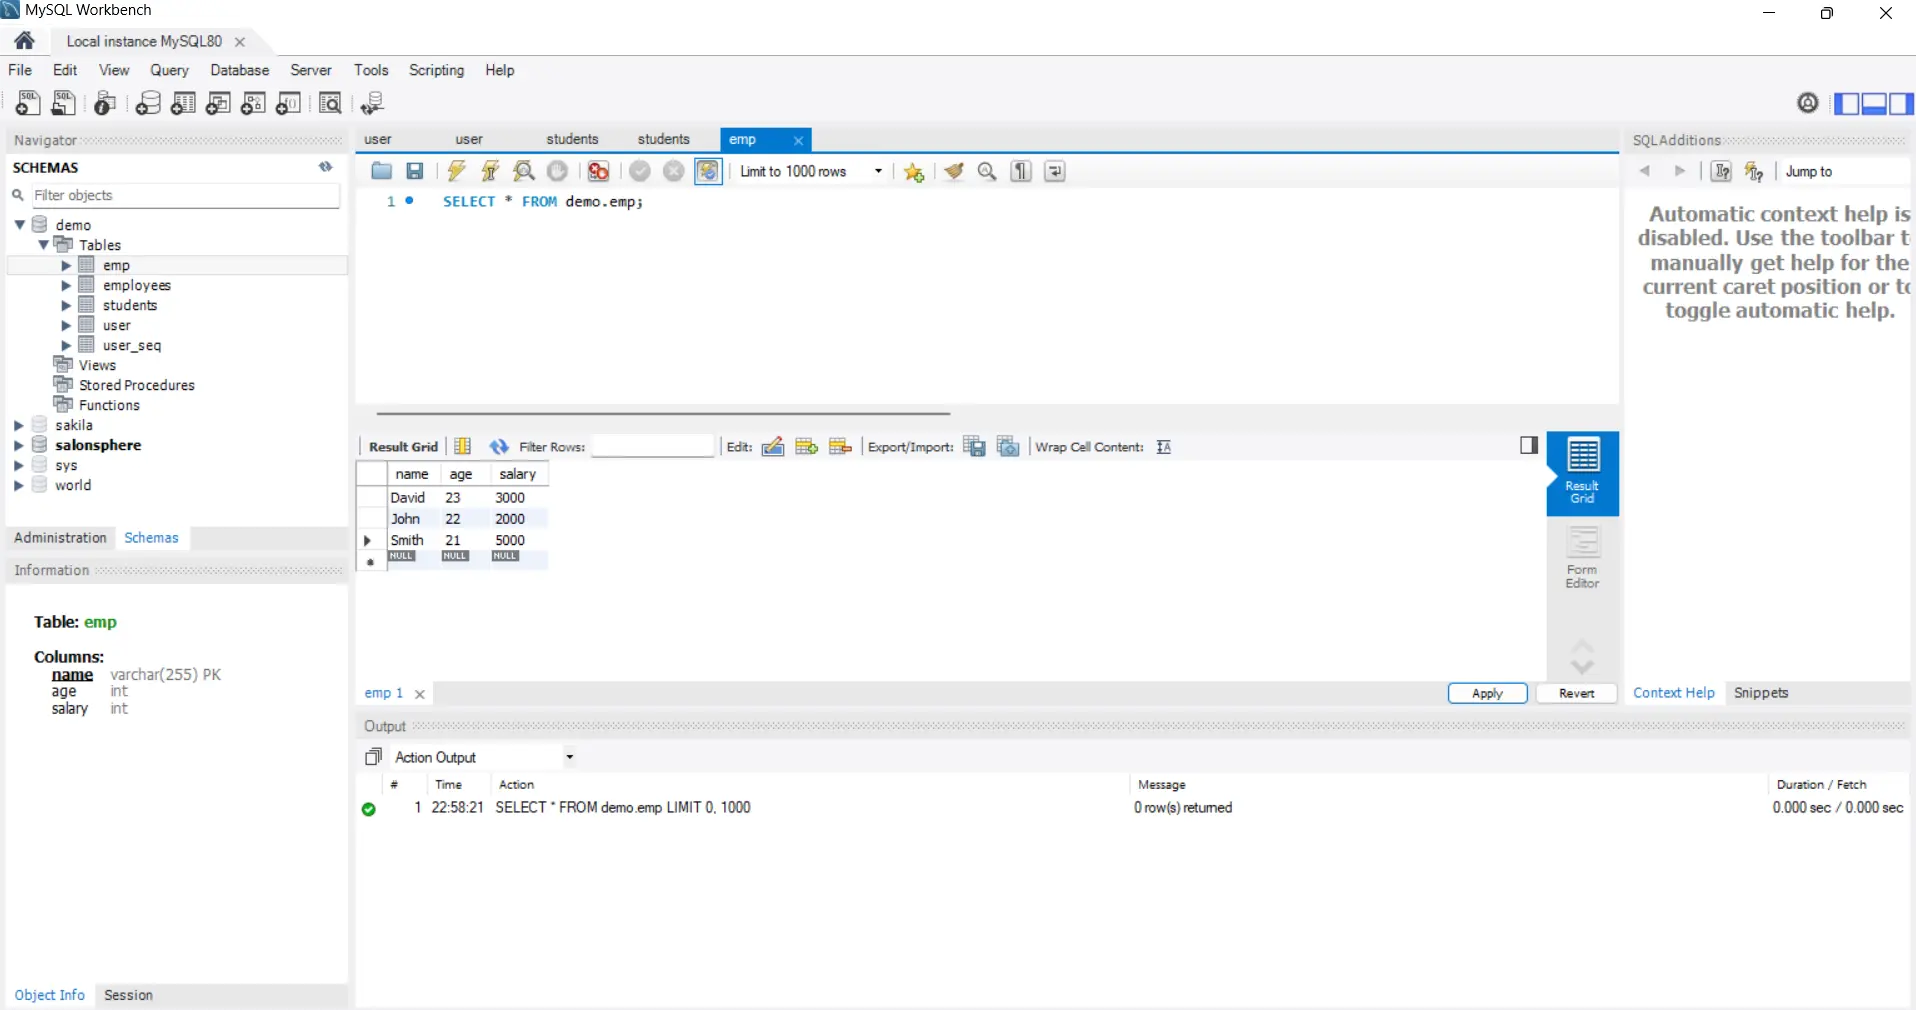Switch to the Snippets tab

[x=1761, y=692]
